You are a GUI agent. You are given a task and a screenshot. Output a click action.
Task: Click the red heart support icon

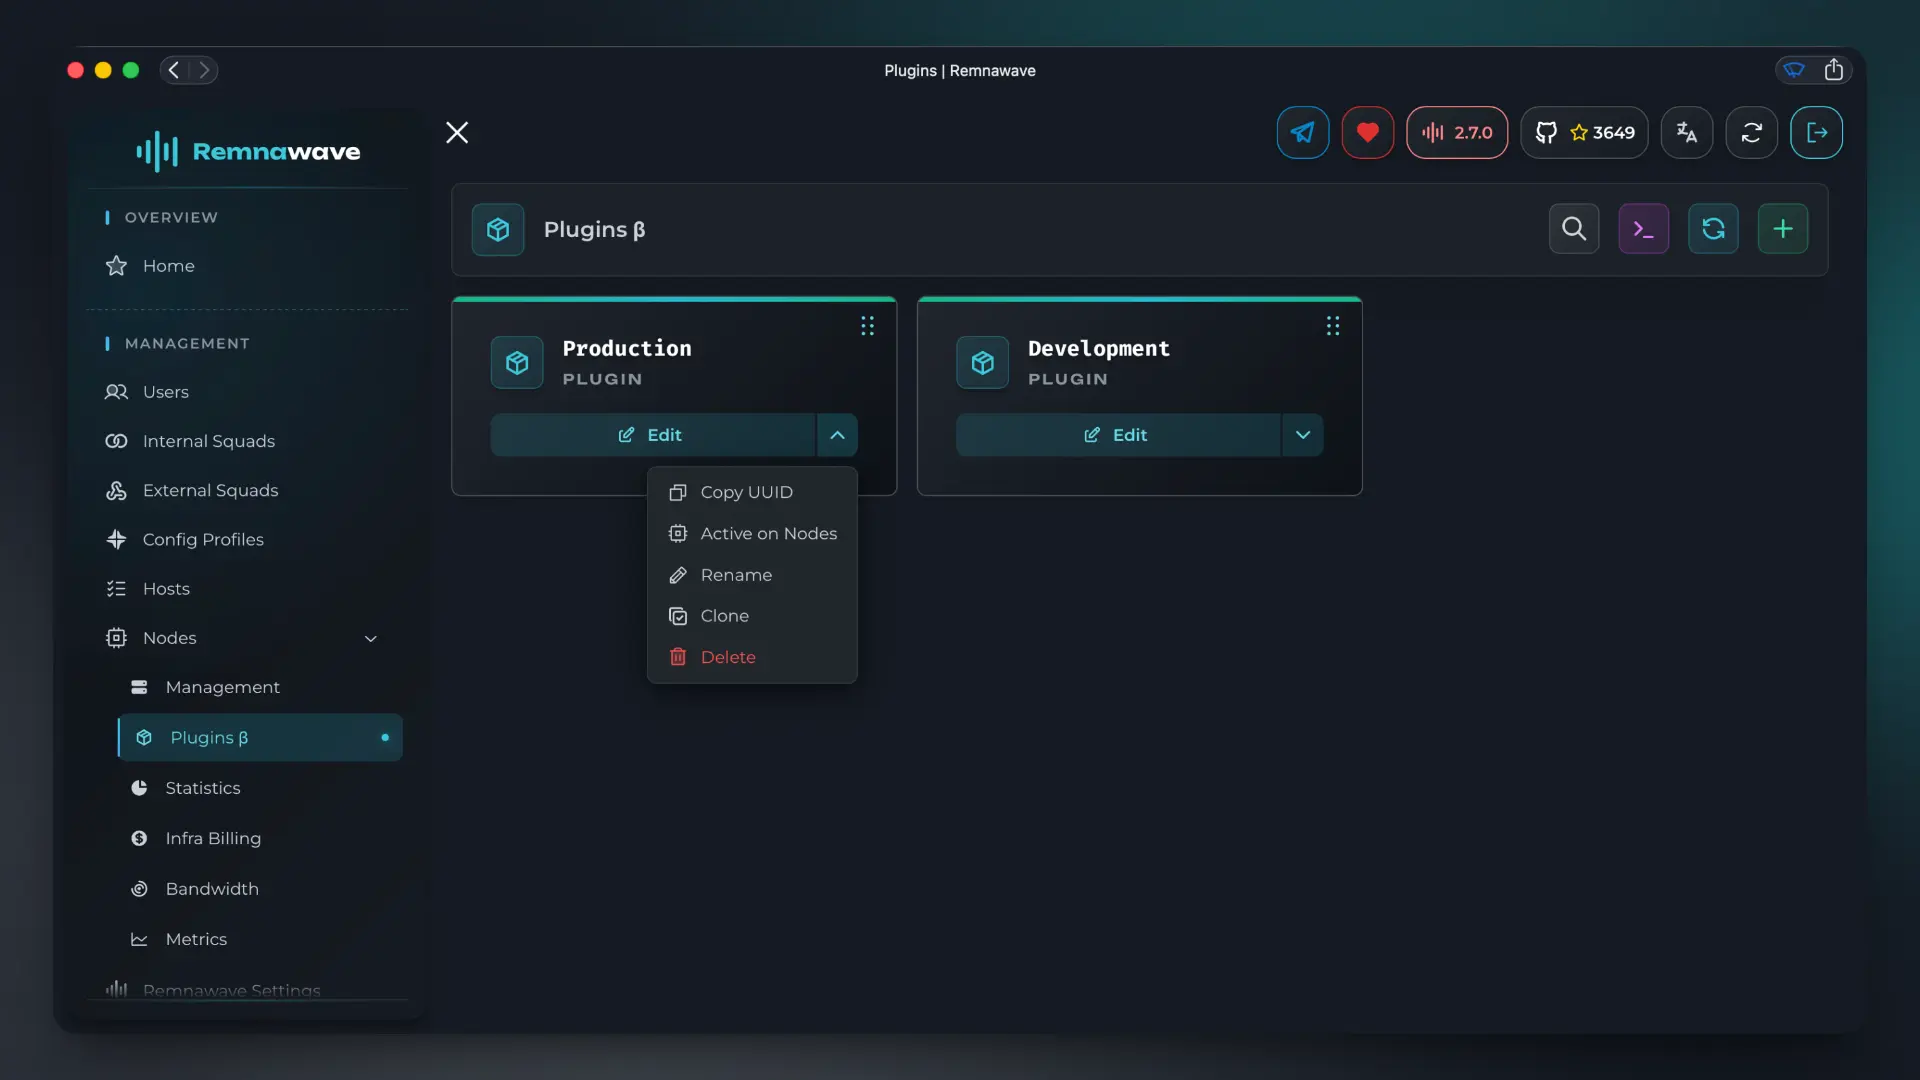click(x=1367, y=132)
